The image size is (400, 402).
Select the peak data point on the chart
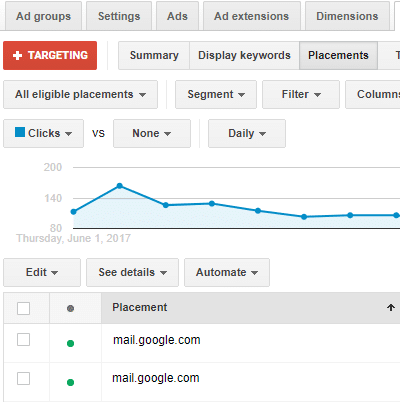(120, 186)
